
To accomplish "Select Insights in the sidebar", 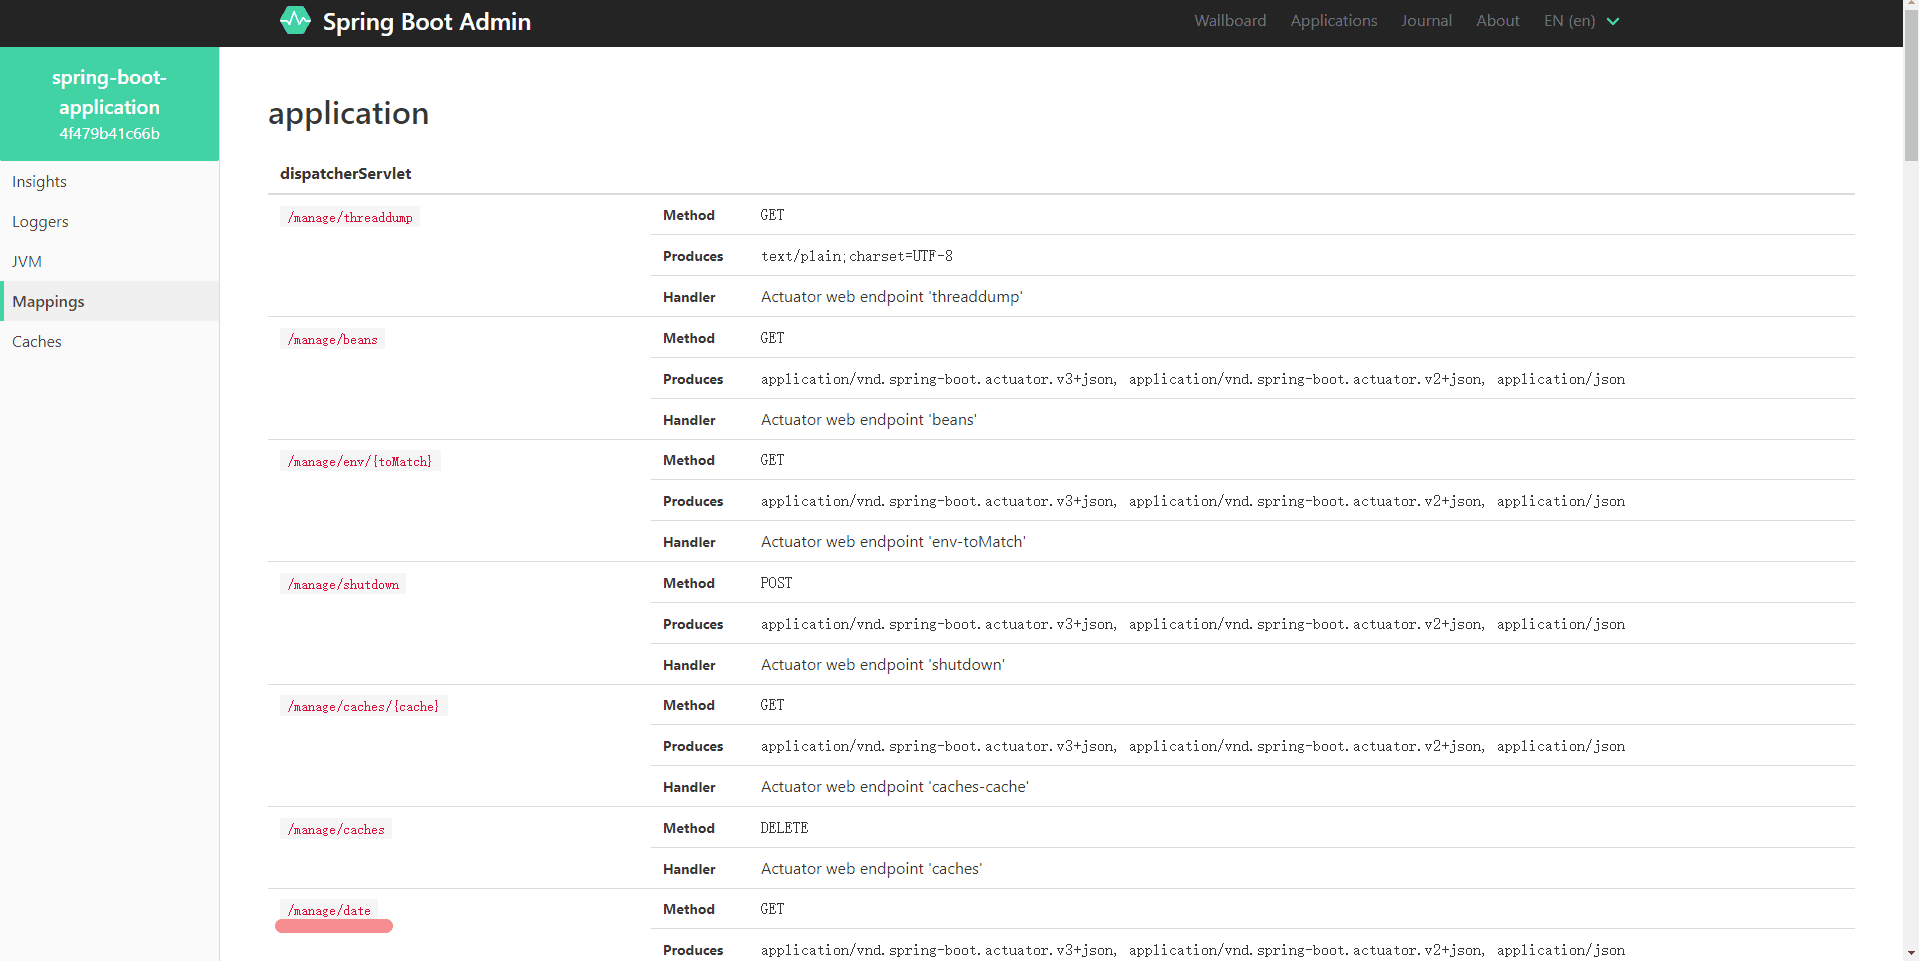I will tap(40, 182).
